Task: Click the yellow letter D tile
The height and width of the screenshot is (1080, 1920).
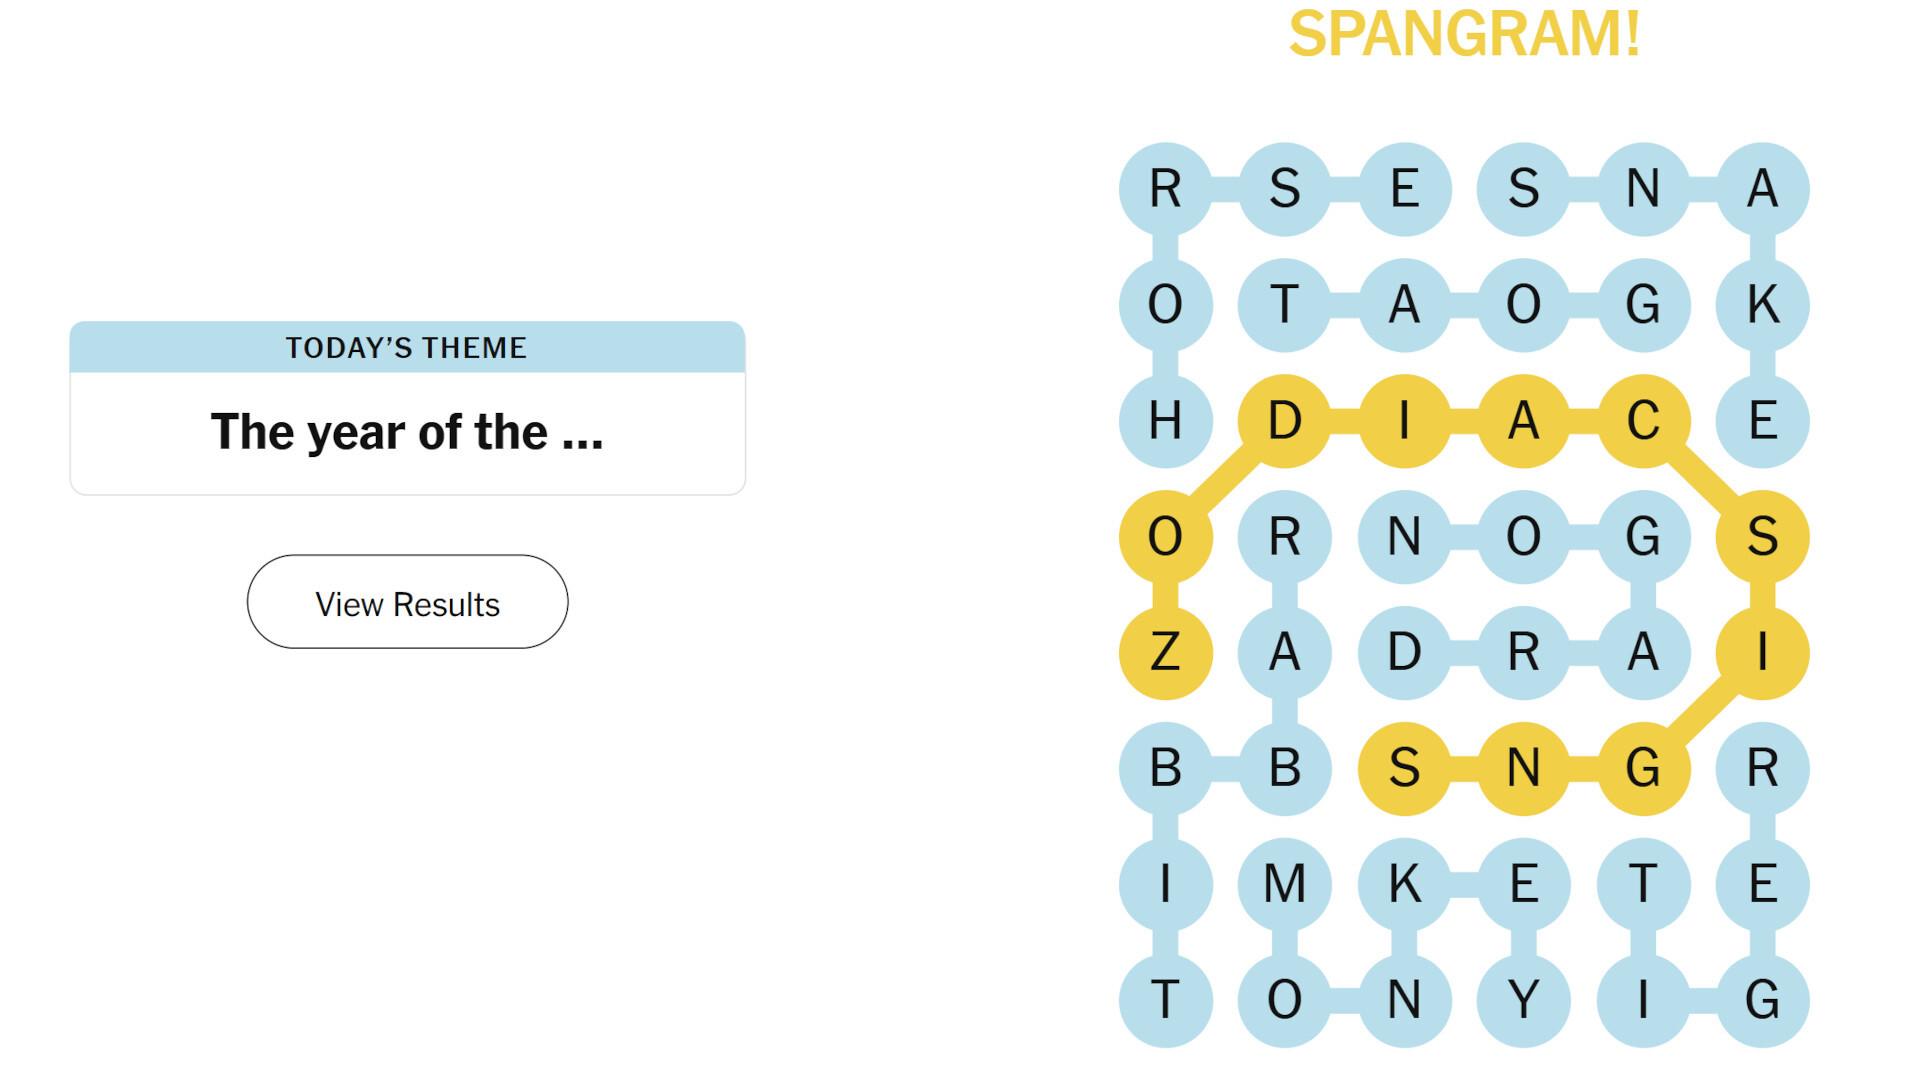Action: coord(1284,420)
